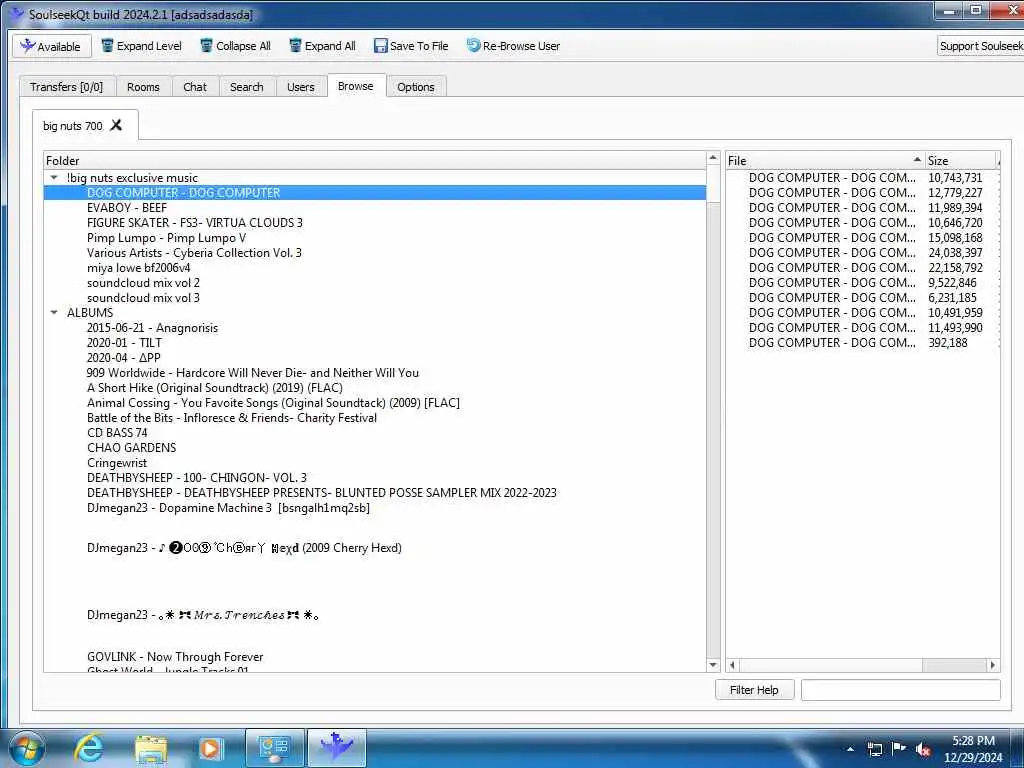Sort by the File column header

pos(825,161)
